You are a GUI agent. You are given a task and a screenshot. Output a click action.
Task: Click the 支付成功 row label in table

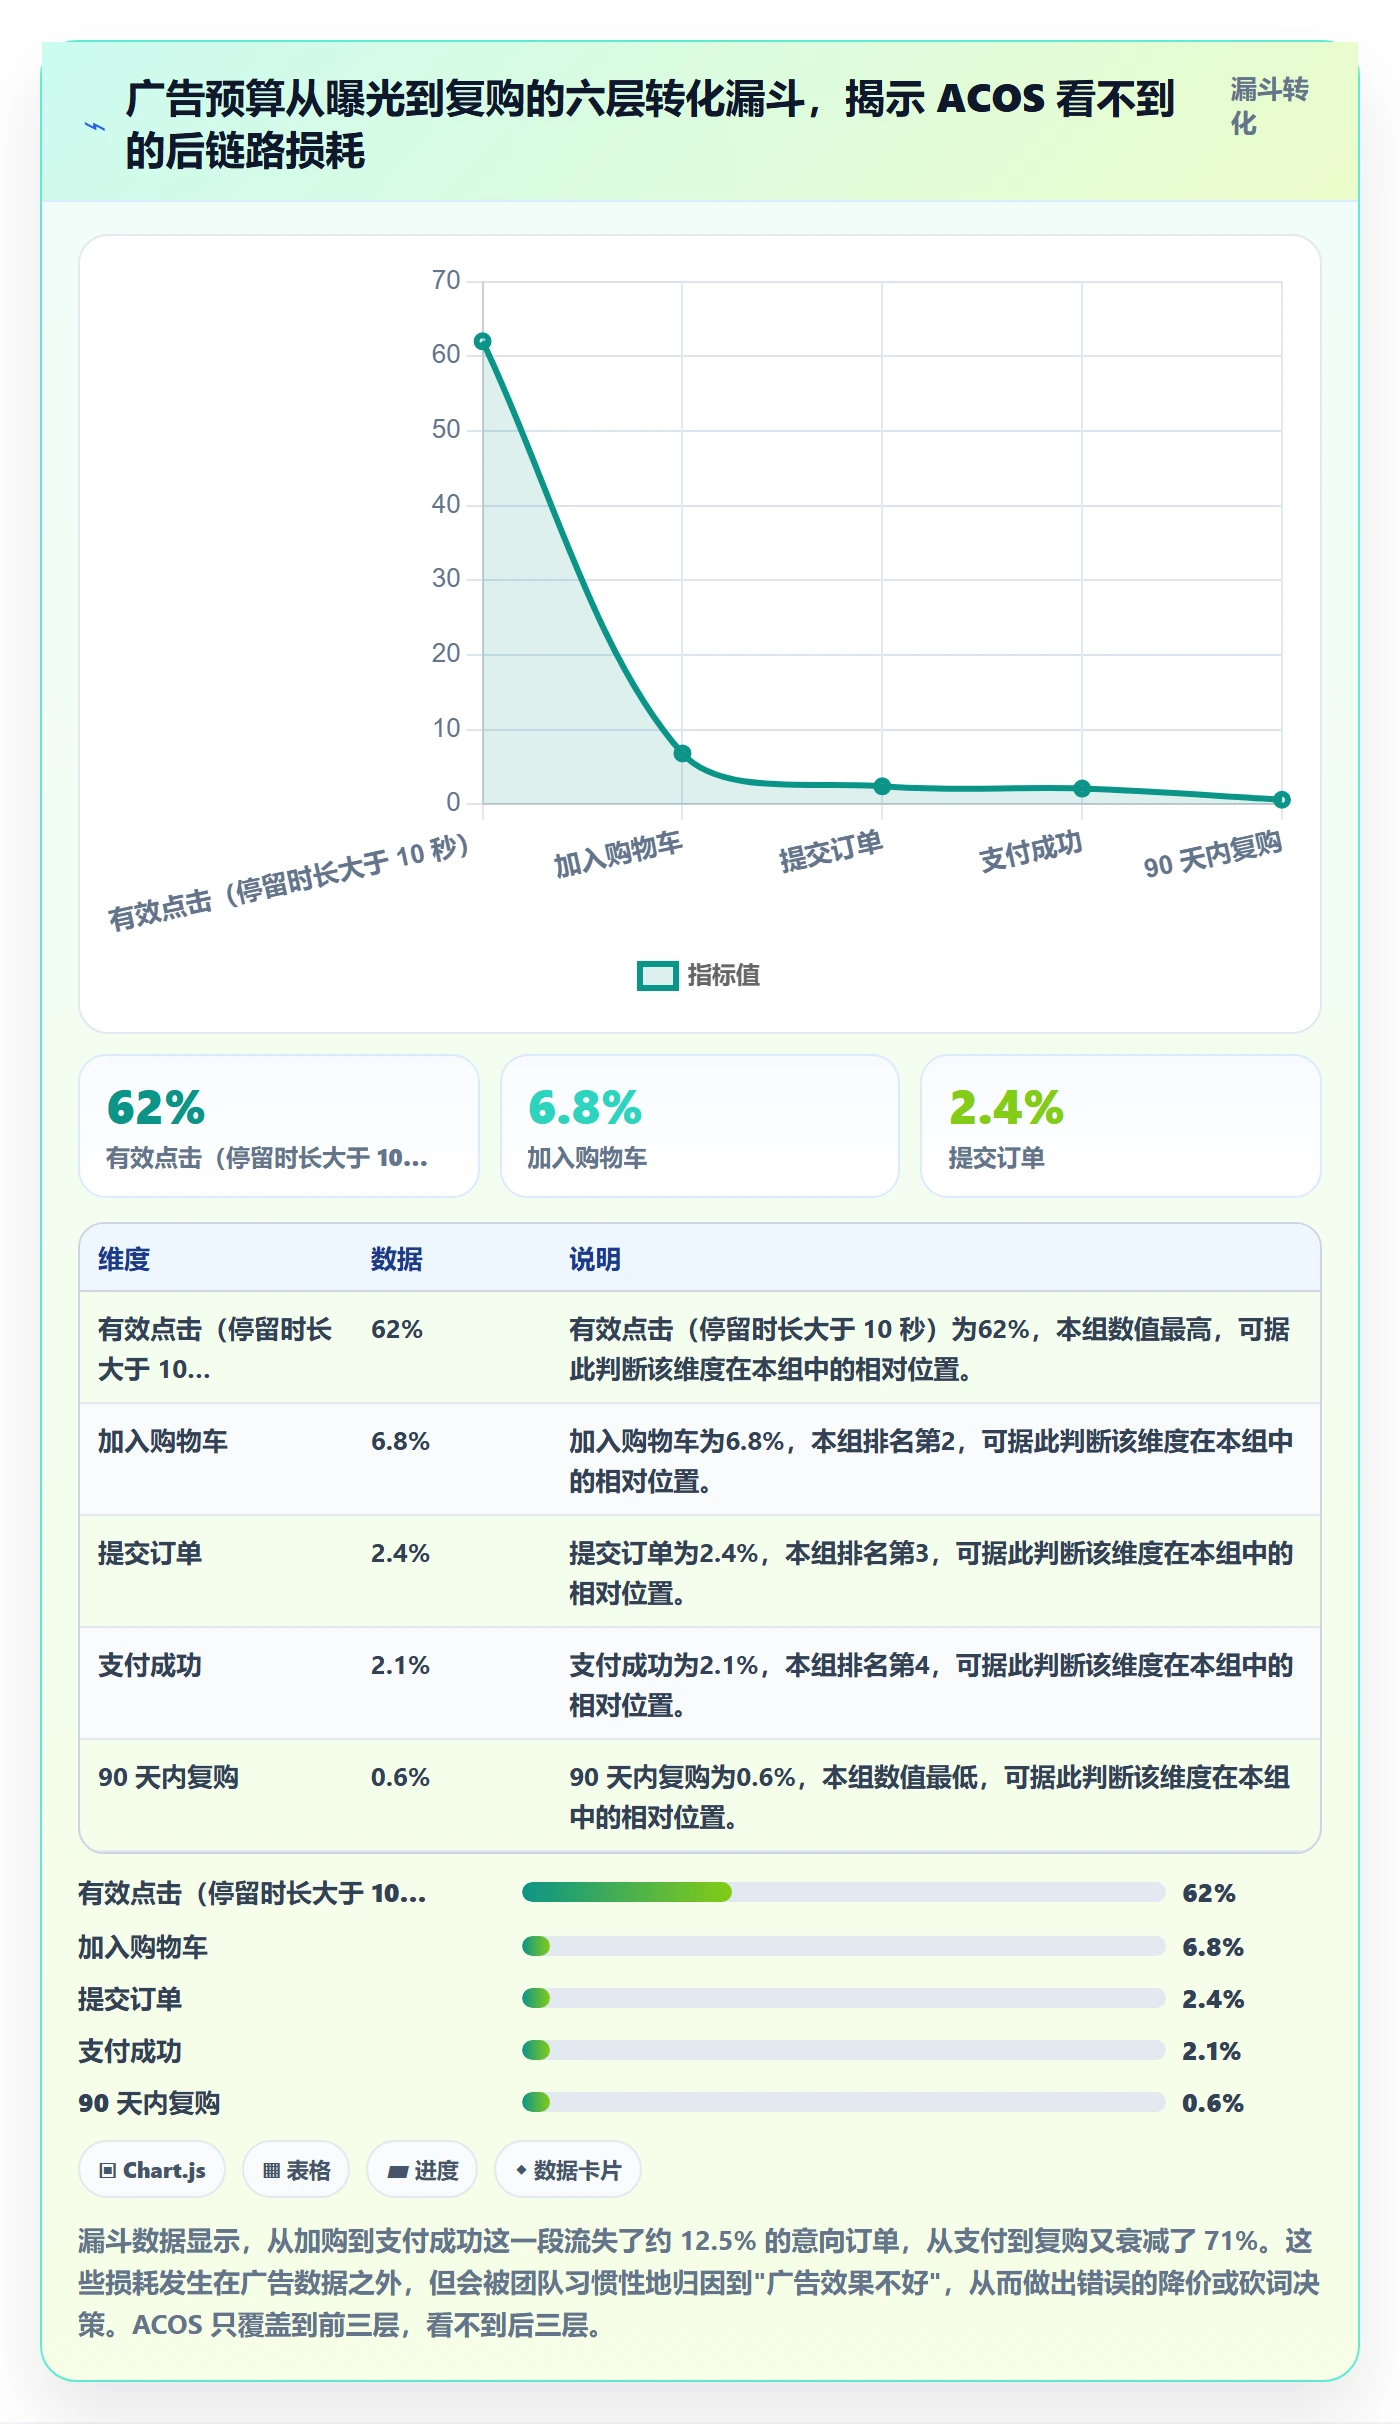pos(150,1665)
